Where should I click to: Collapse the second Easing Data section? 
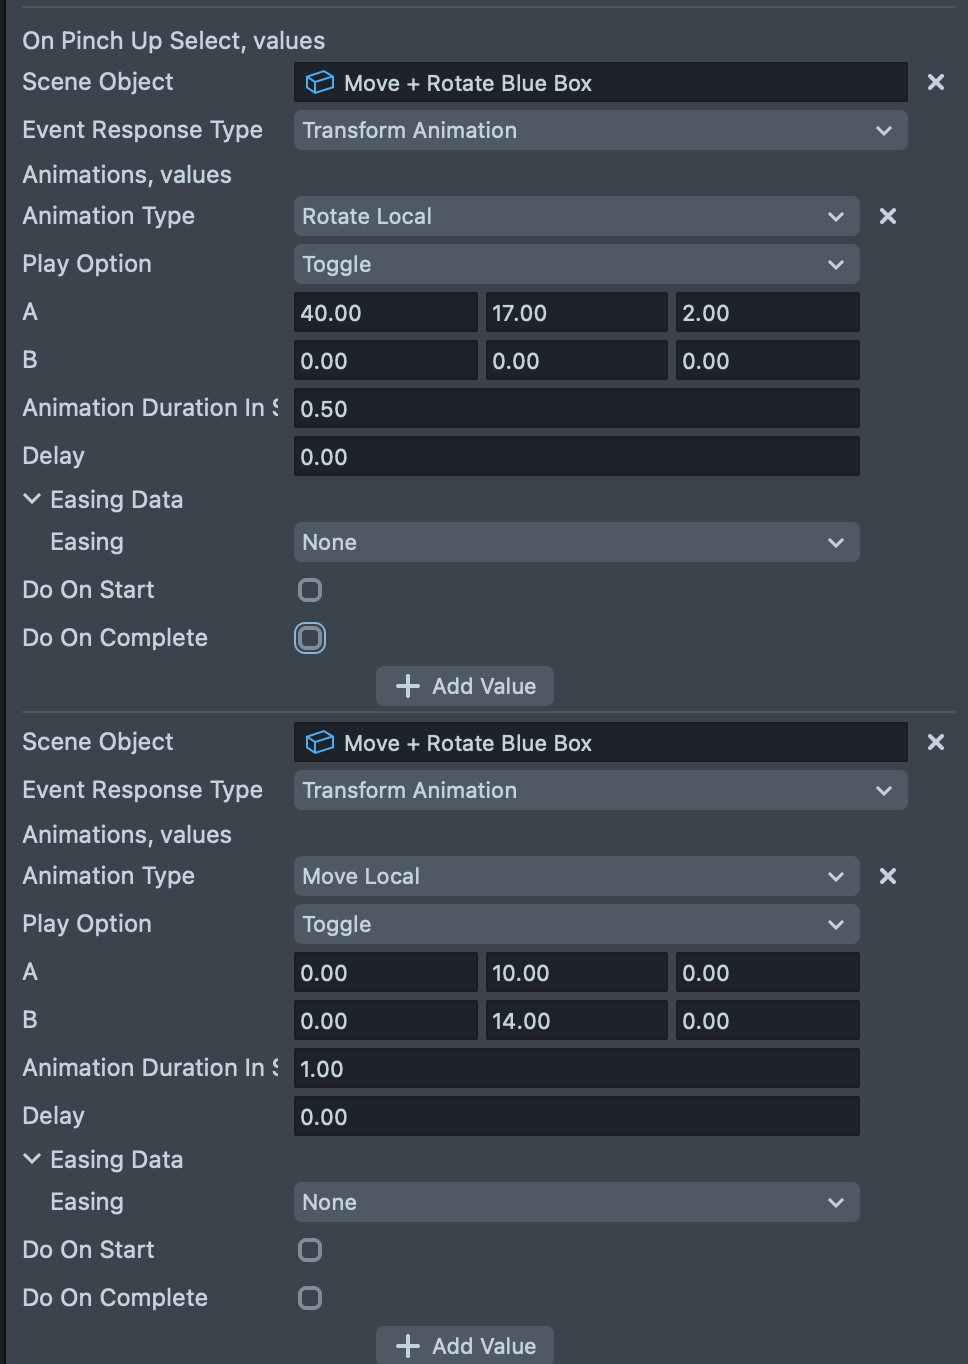[x=32, y=1159]
